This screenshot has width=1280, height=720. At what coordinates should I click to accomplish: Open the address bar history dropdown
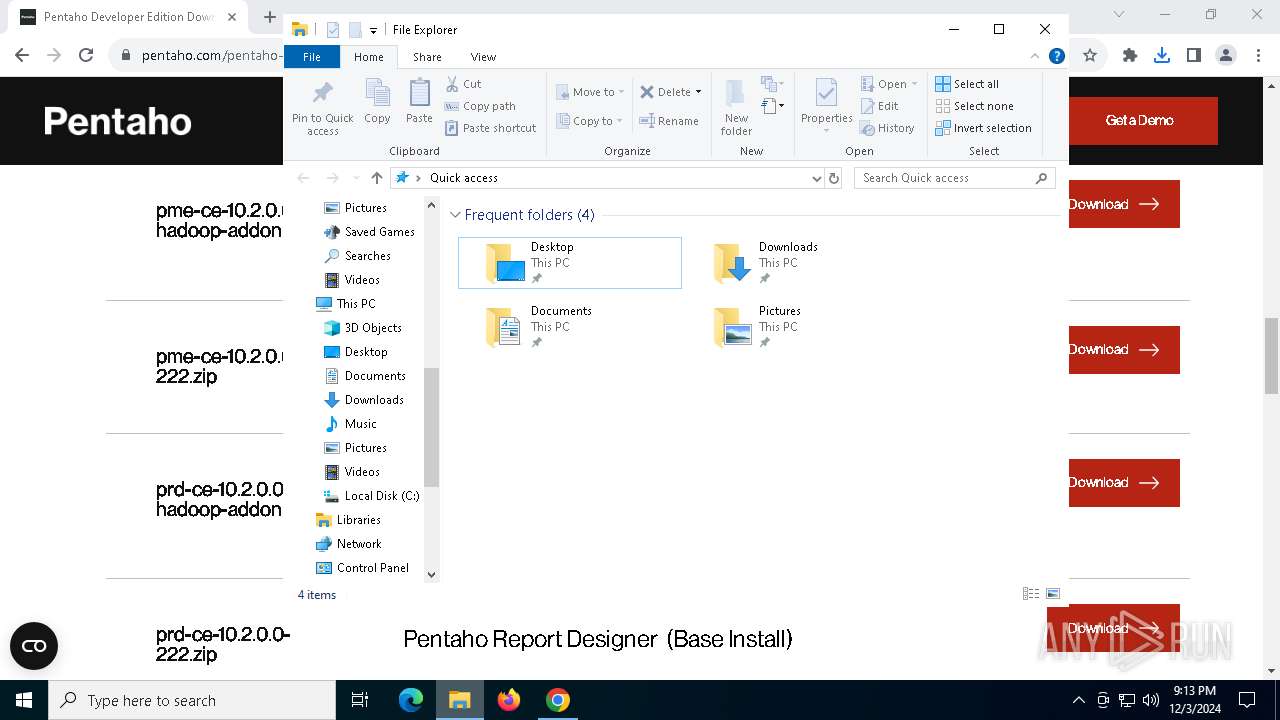817,178
